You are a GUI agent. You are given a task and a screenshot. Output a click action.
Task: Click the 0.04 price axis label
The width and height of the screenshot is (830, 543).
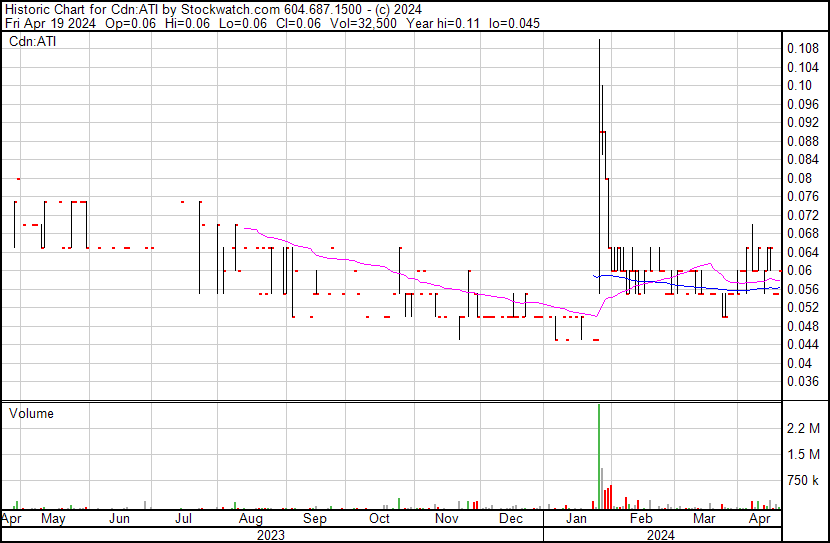tap(799, 363)
